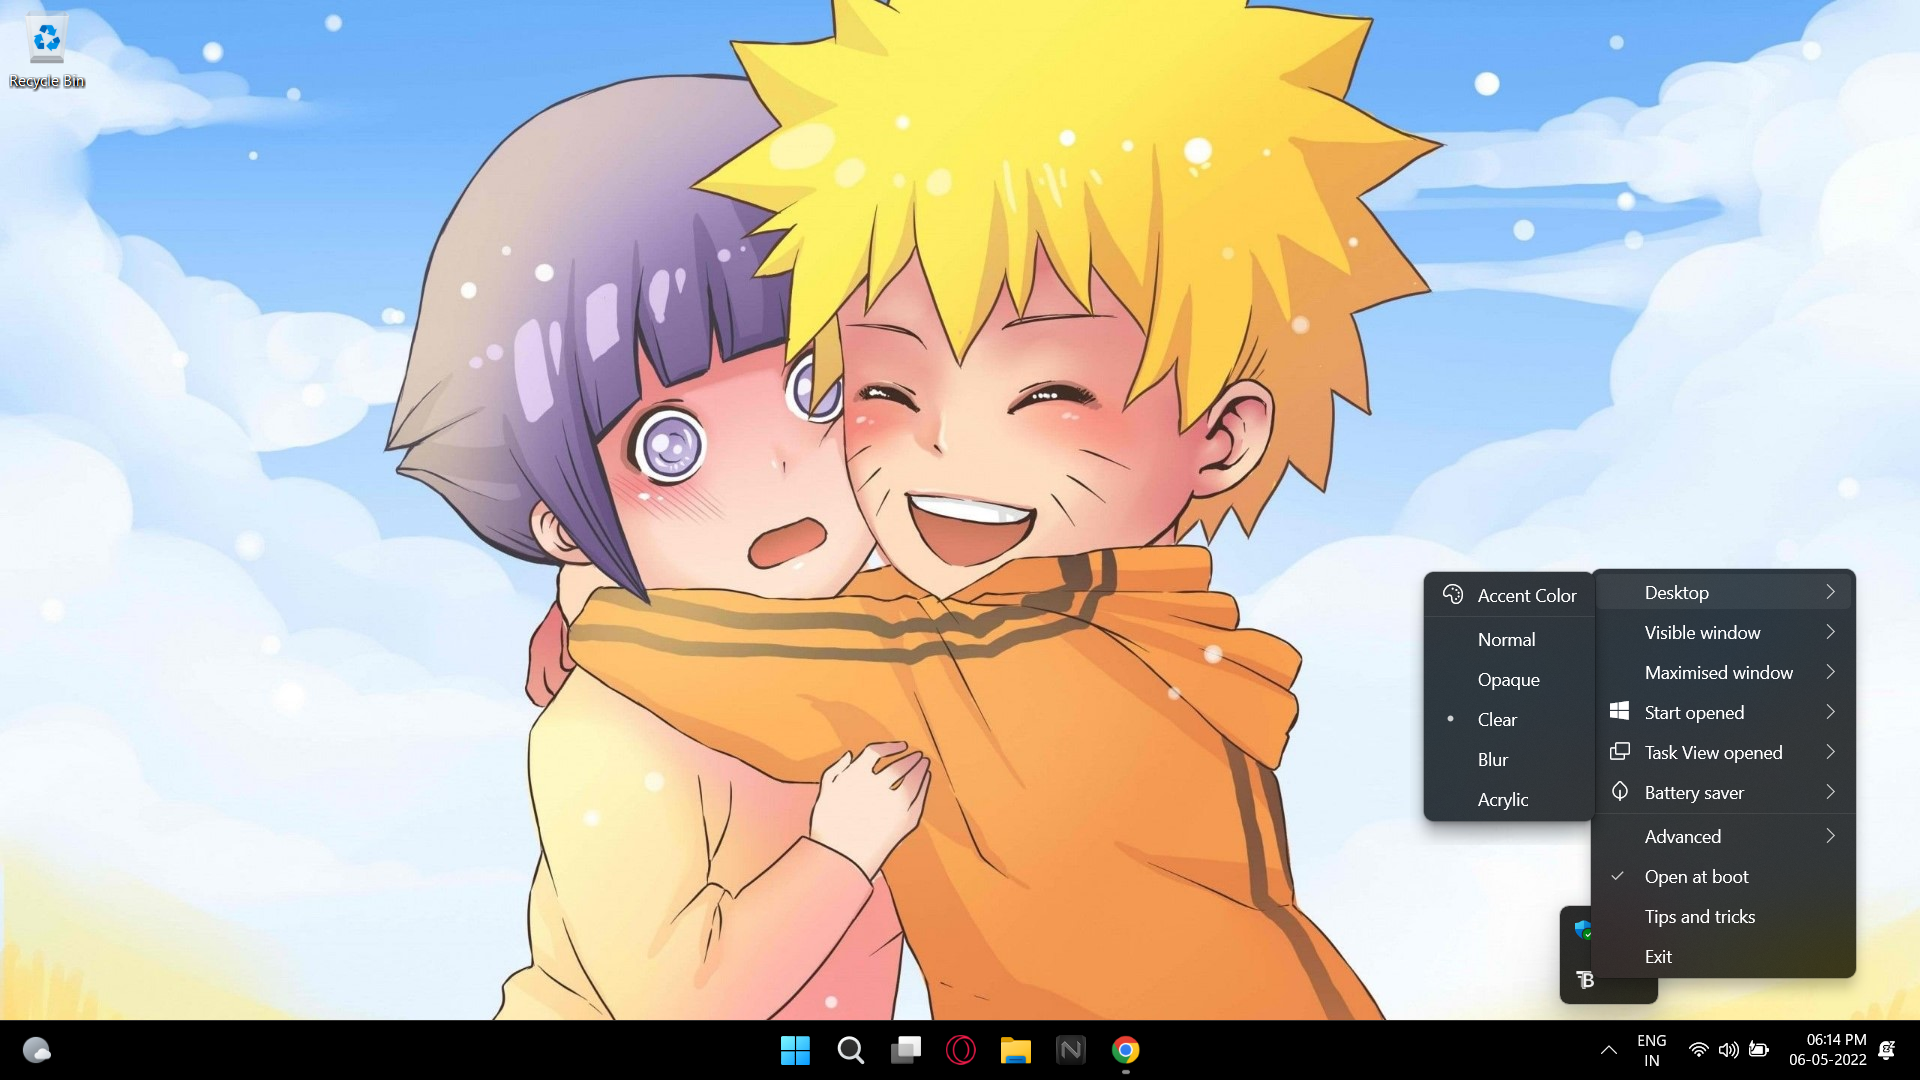Expand Start opened submenu arrow
The height and width of the screenshot is (1080, 1920).
pos(1830,712)
